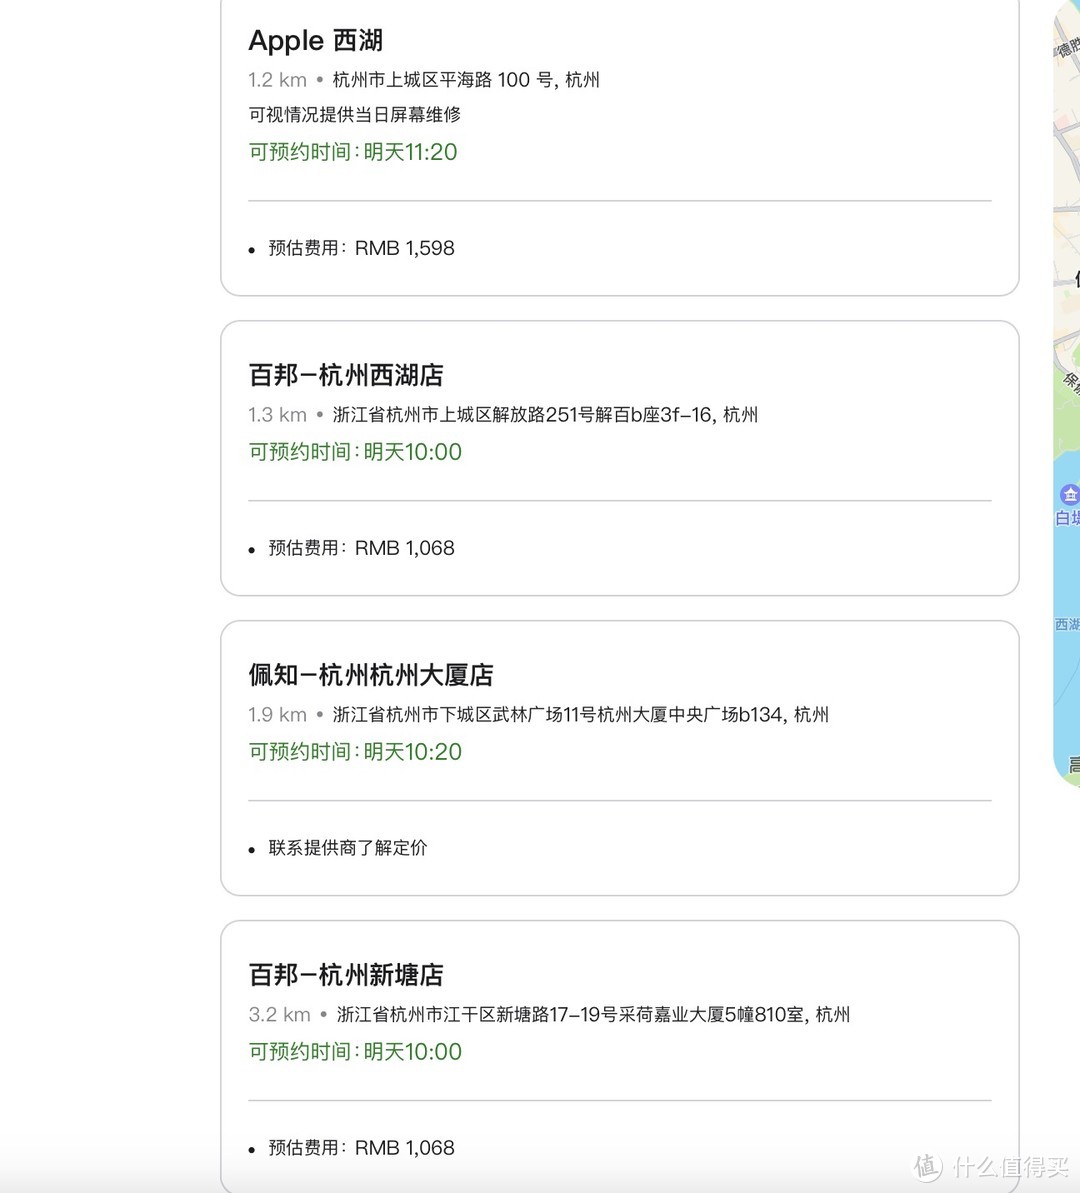Click the 西湖 label on the map
The height and width of the screenshot is (1193, 1080).
1063,623
